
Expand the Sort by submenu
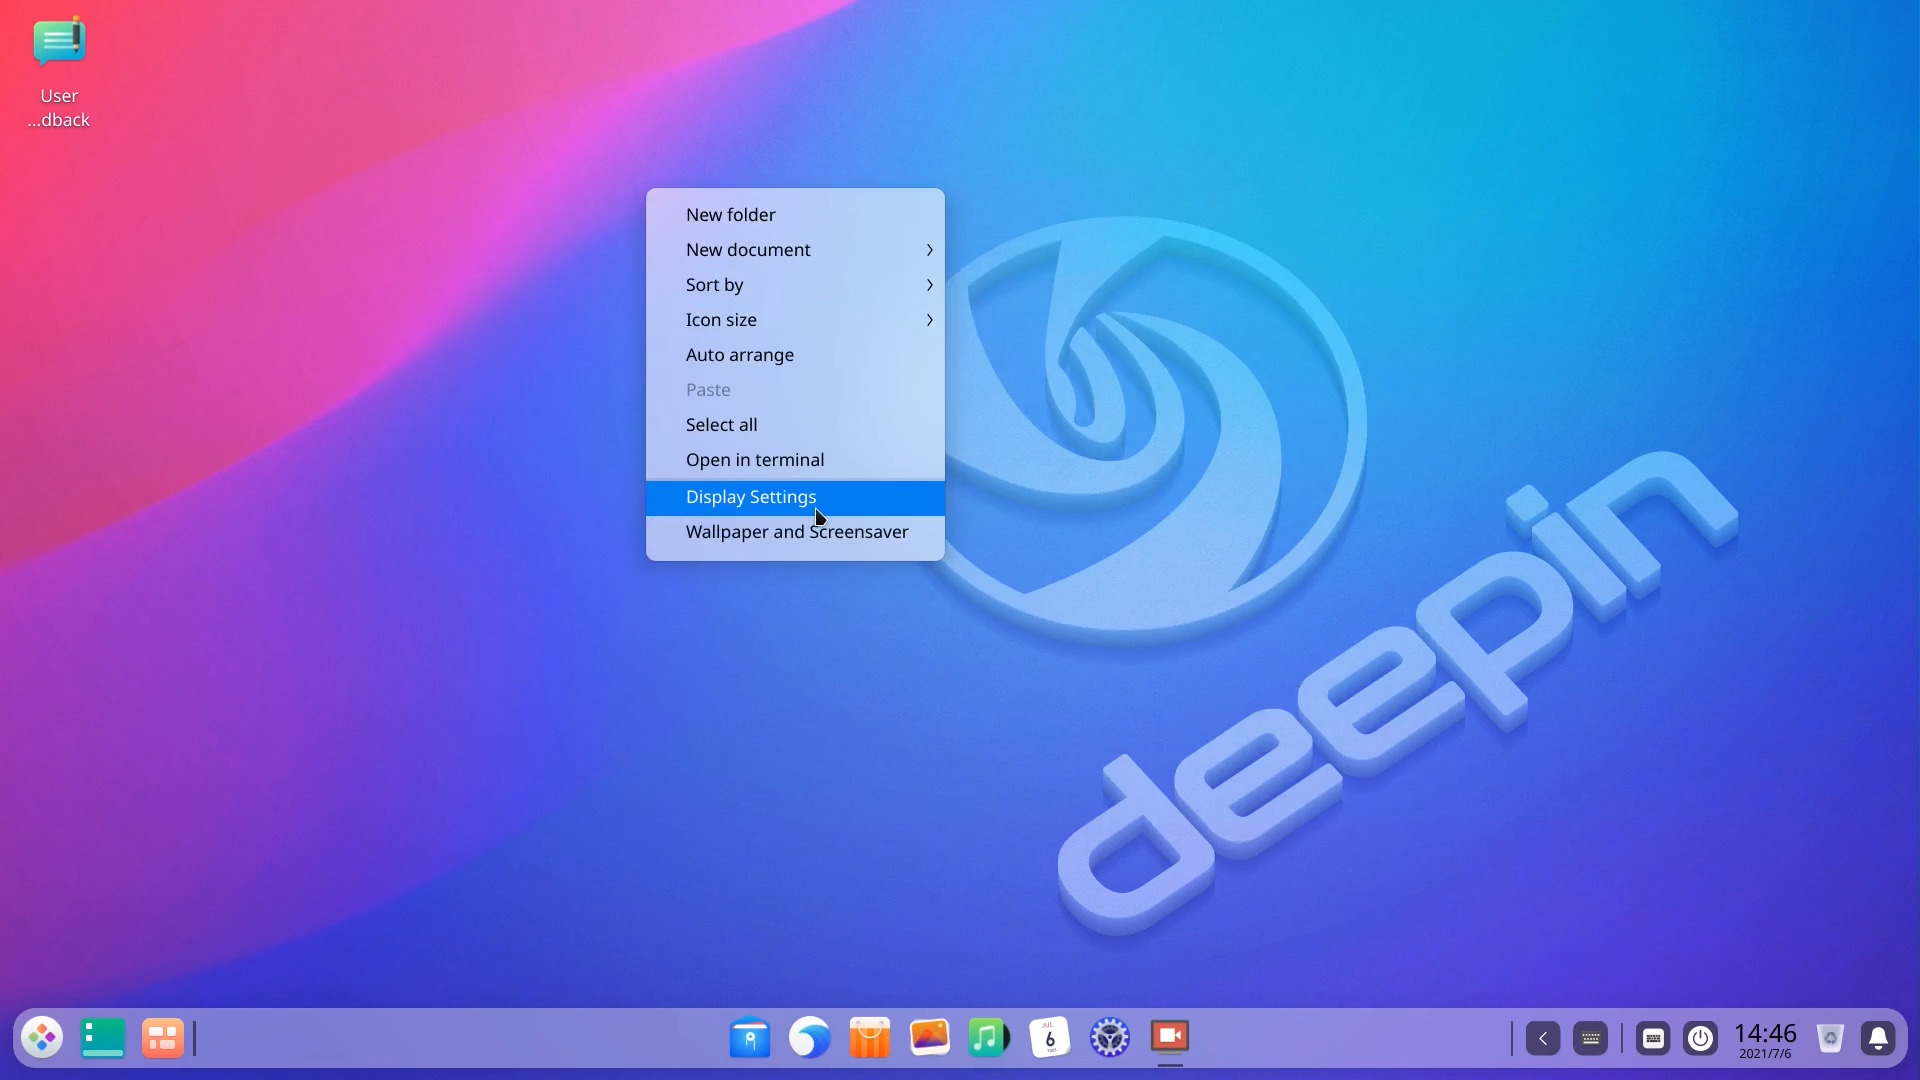click(x=795, y=285)
